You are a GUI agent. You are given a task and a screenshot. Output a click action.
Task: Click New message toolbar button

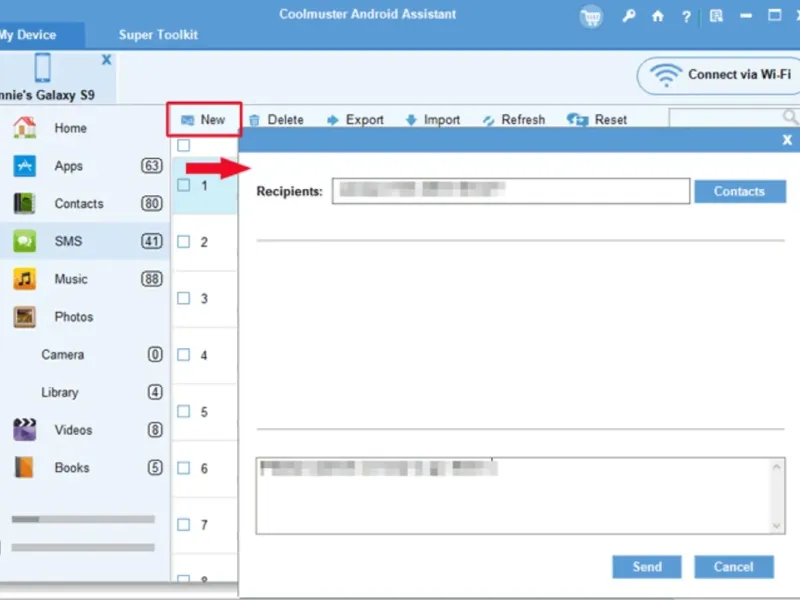point(204,119)
